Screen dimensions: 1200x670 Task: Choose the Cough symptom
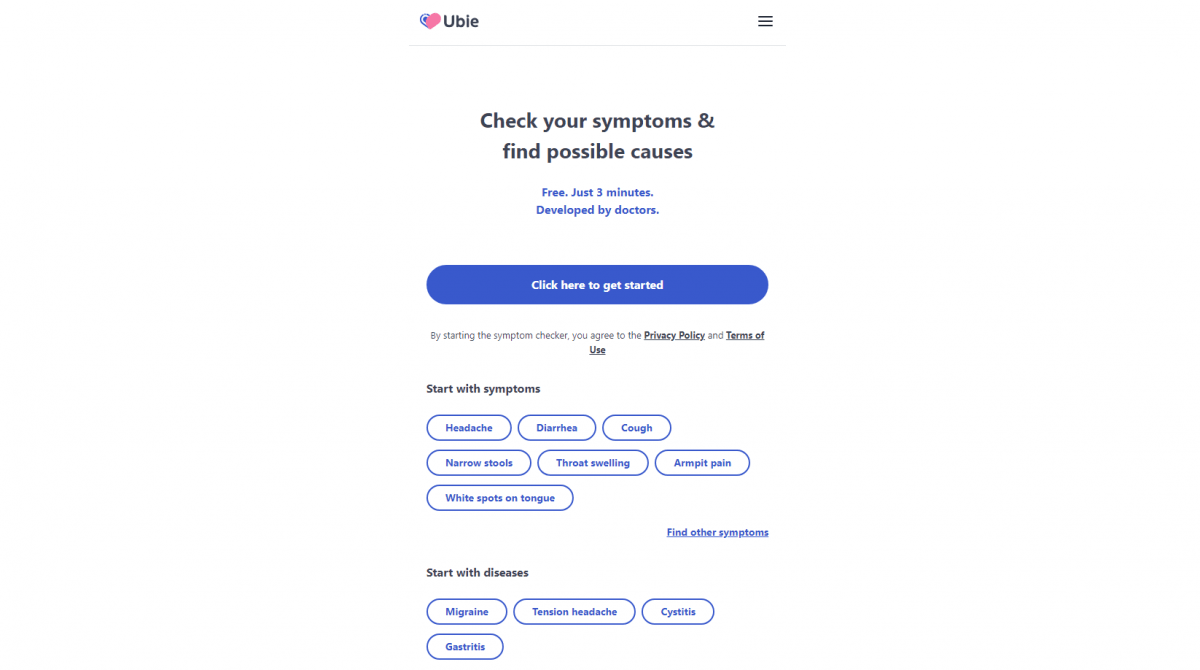point(637,428)
